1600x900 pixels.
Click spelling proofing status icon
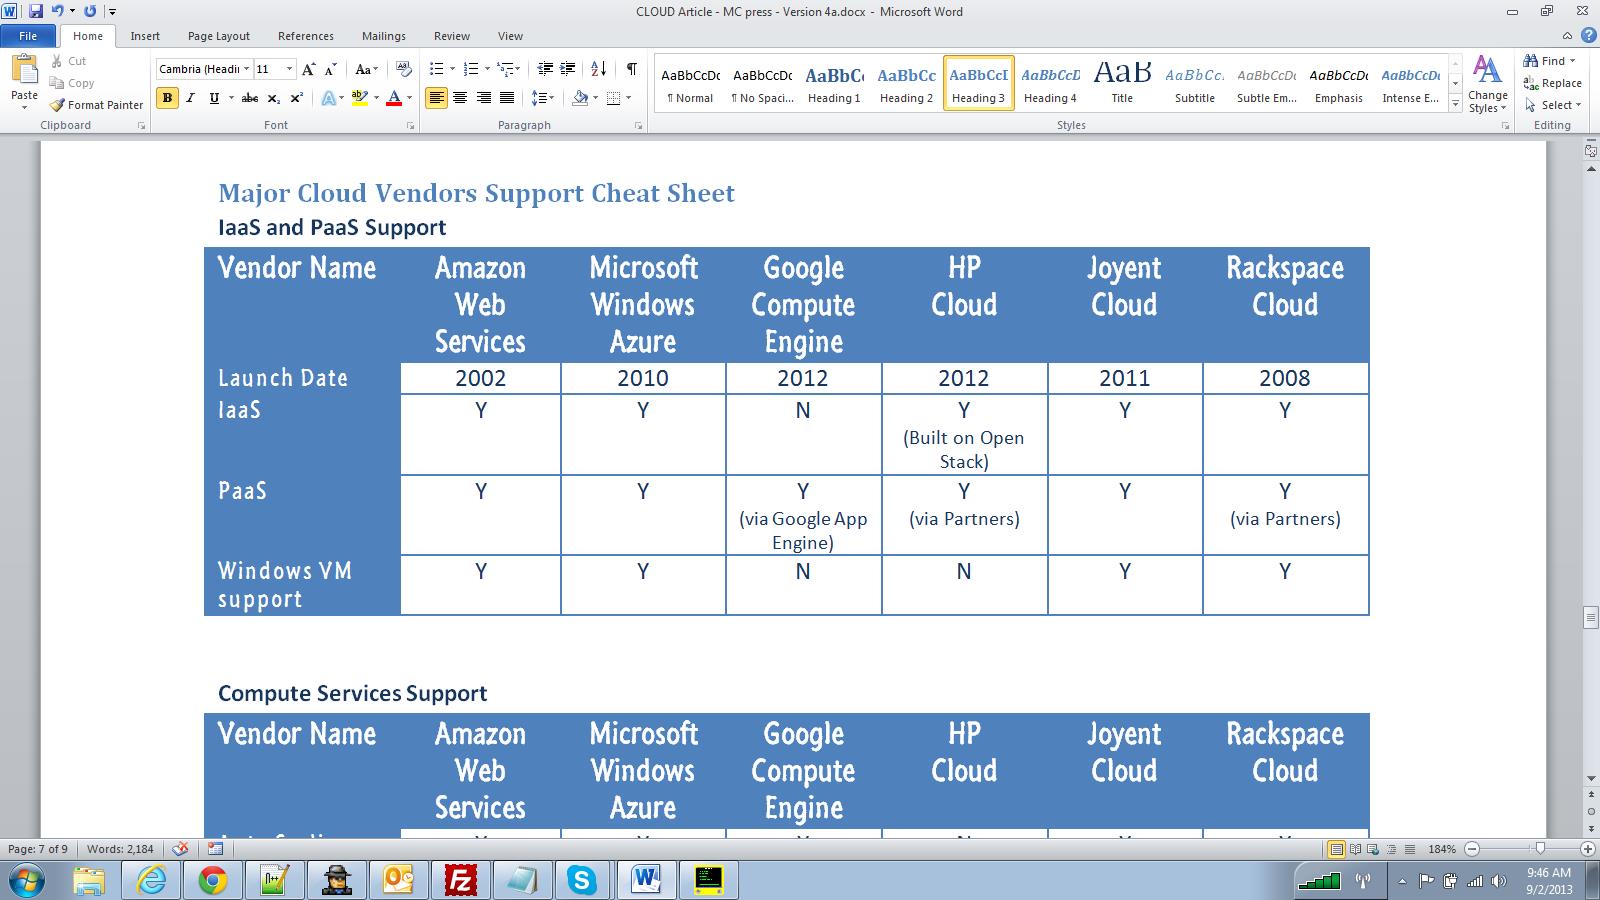point(180,849)
